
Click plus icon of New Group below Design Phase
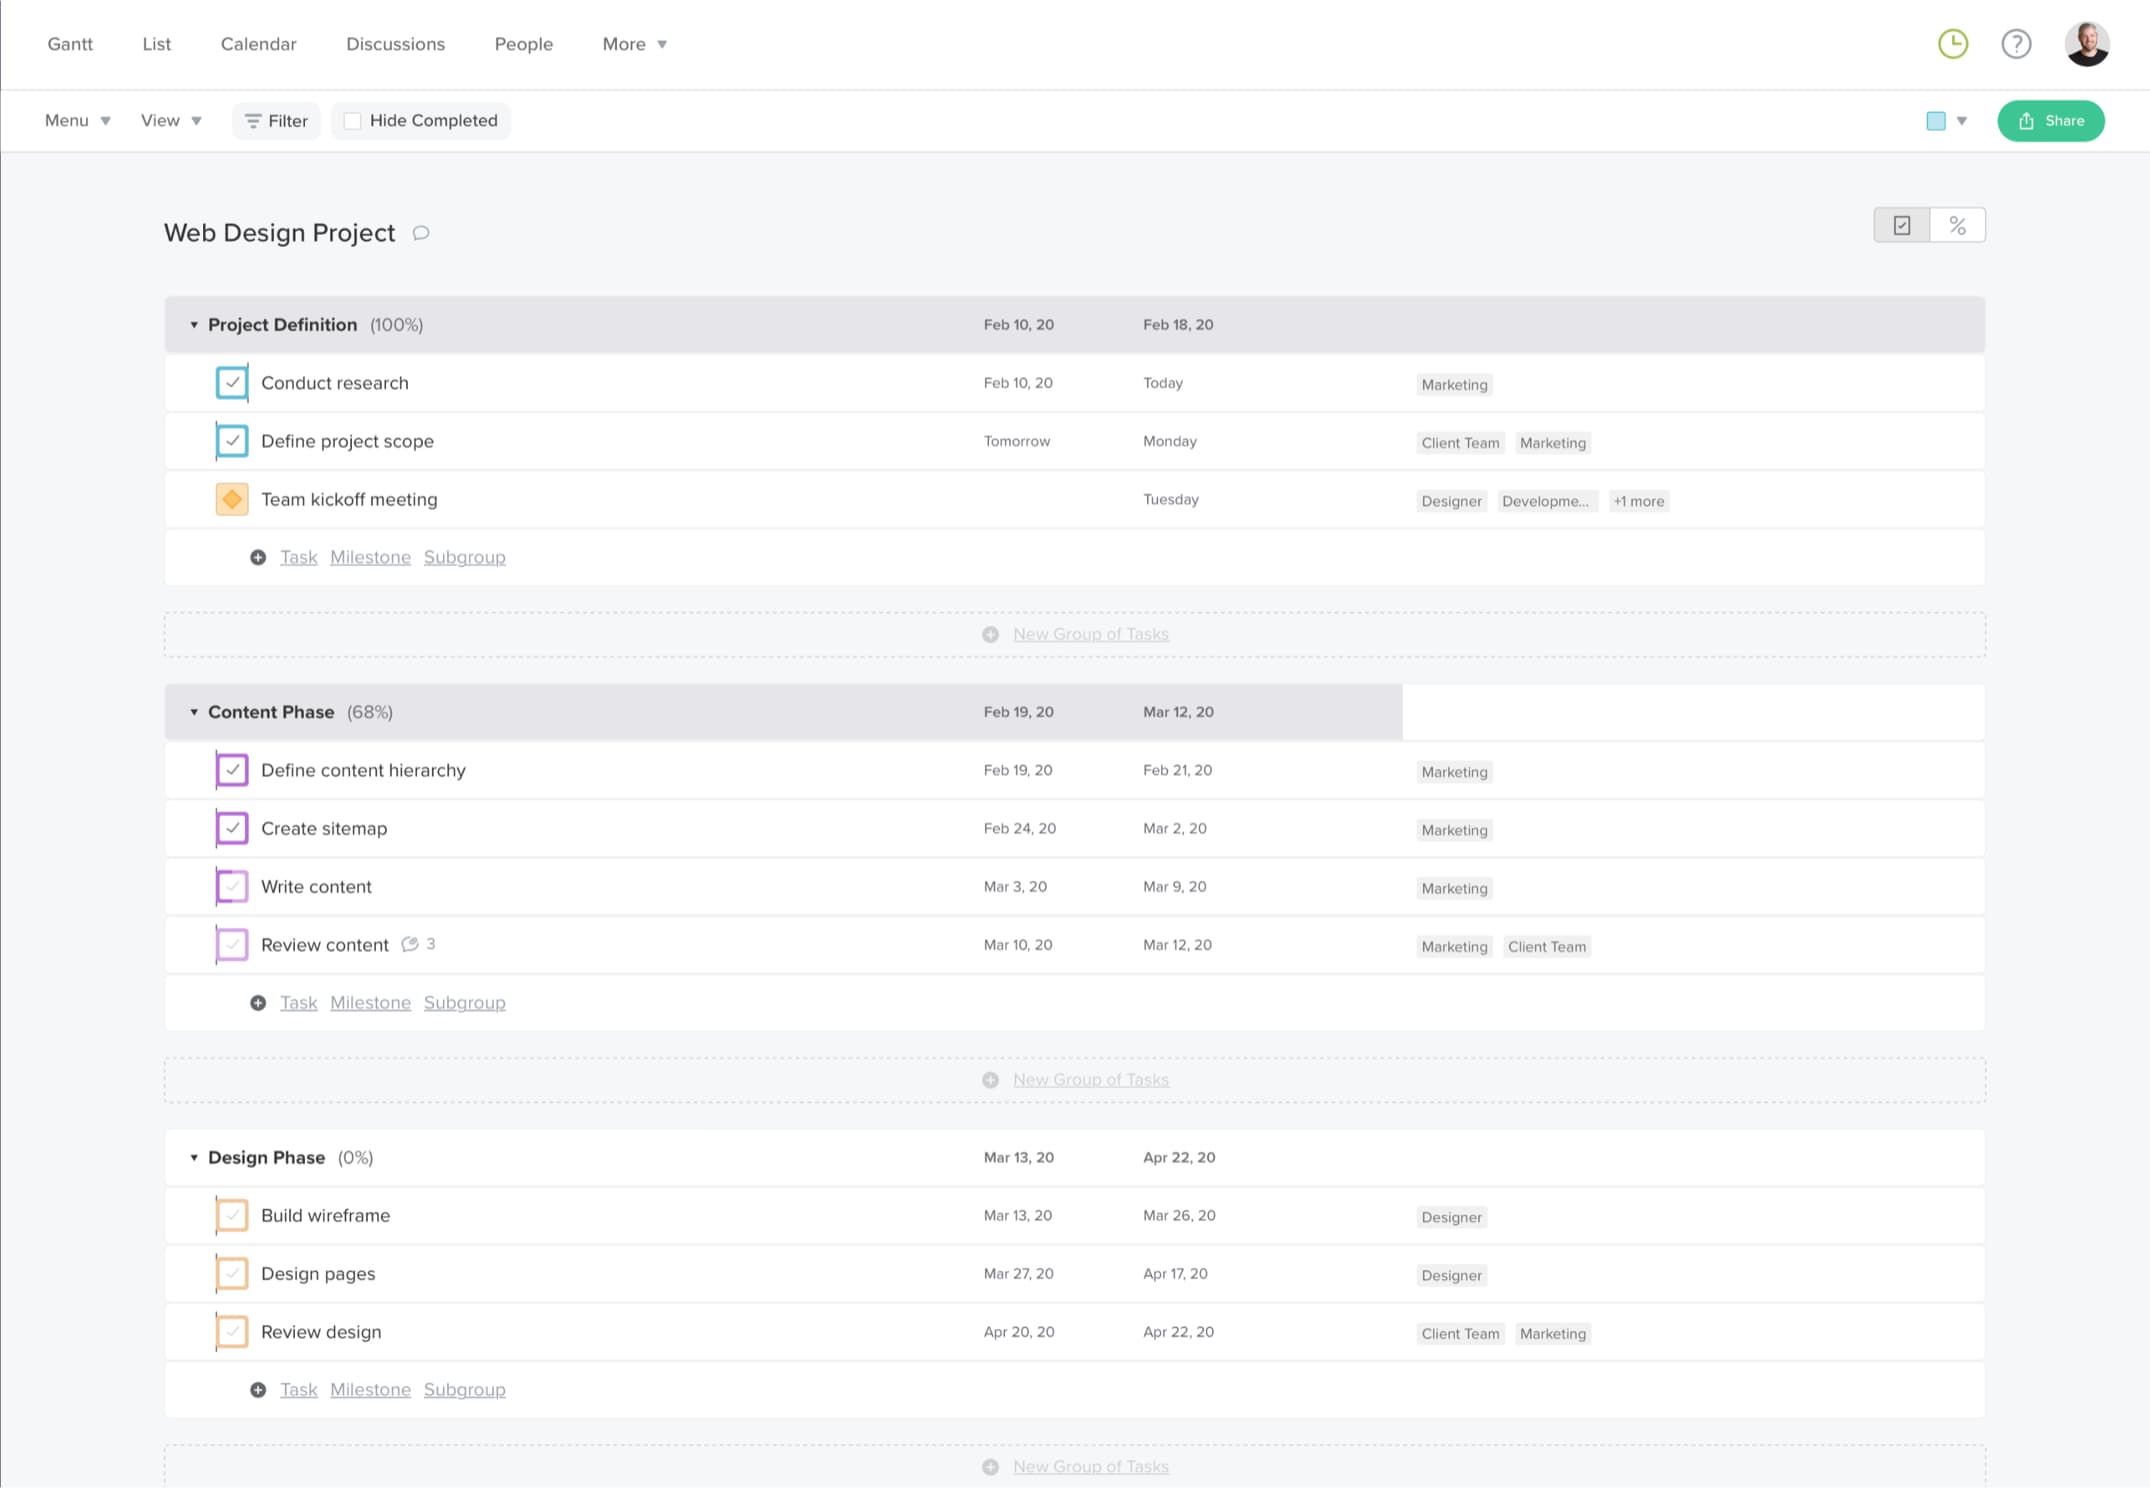point(990,1467)
